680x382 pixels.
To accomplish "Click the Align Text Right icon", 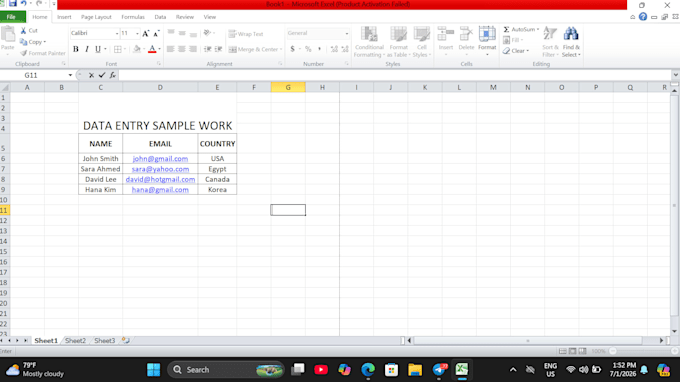I will point(193,49).
